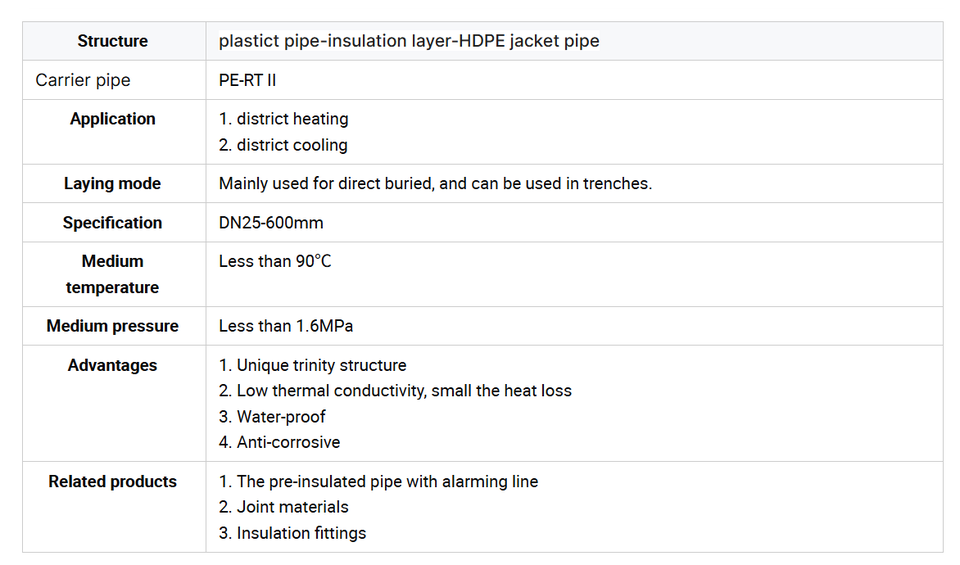Image resolution: width=960 pixels, height=565 pixels.
Task: Click the Application row heading
Action: (x=113, y=119)
